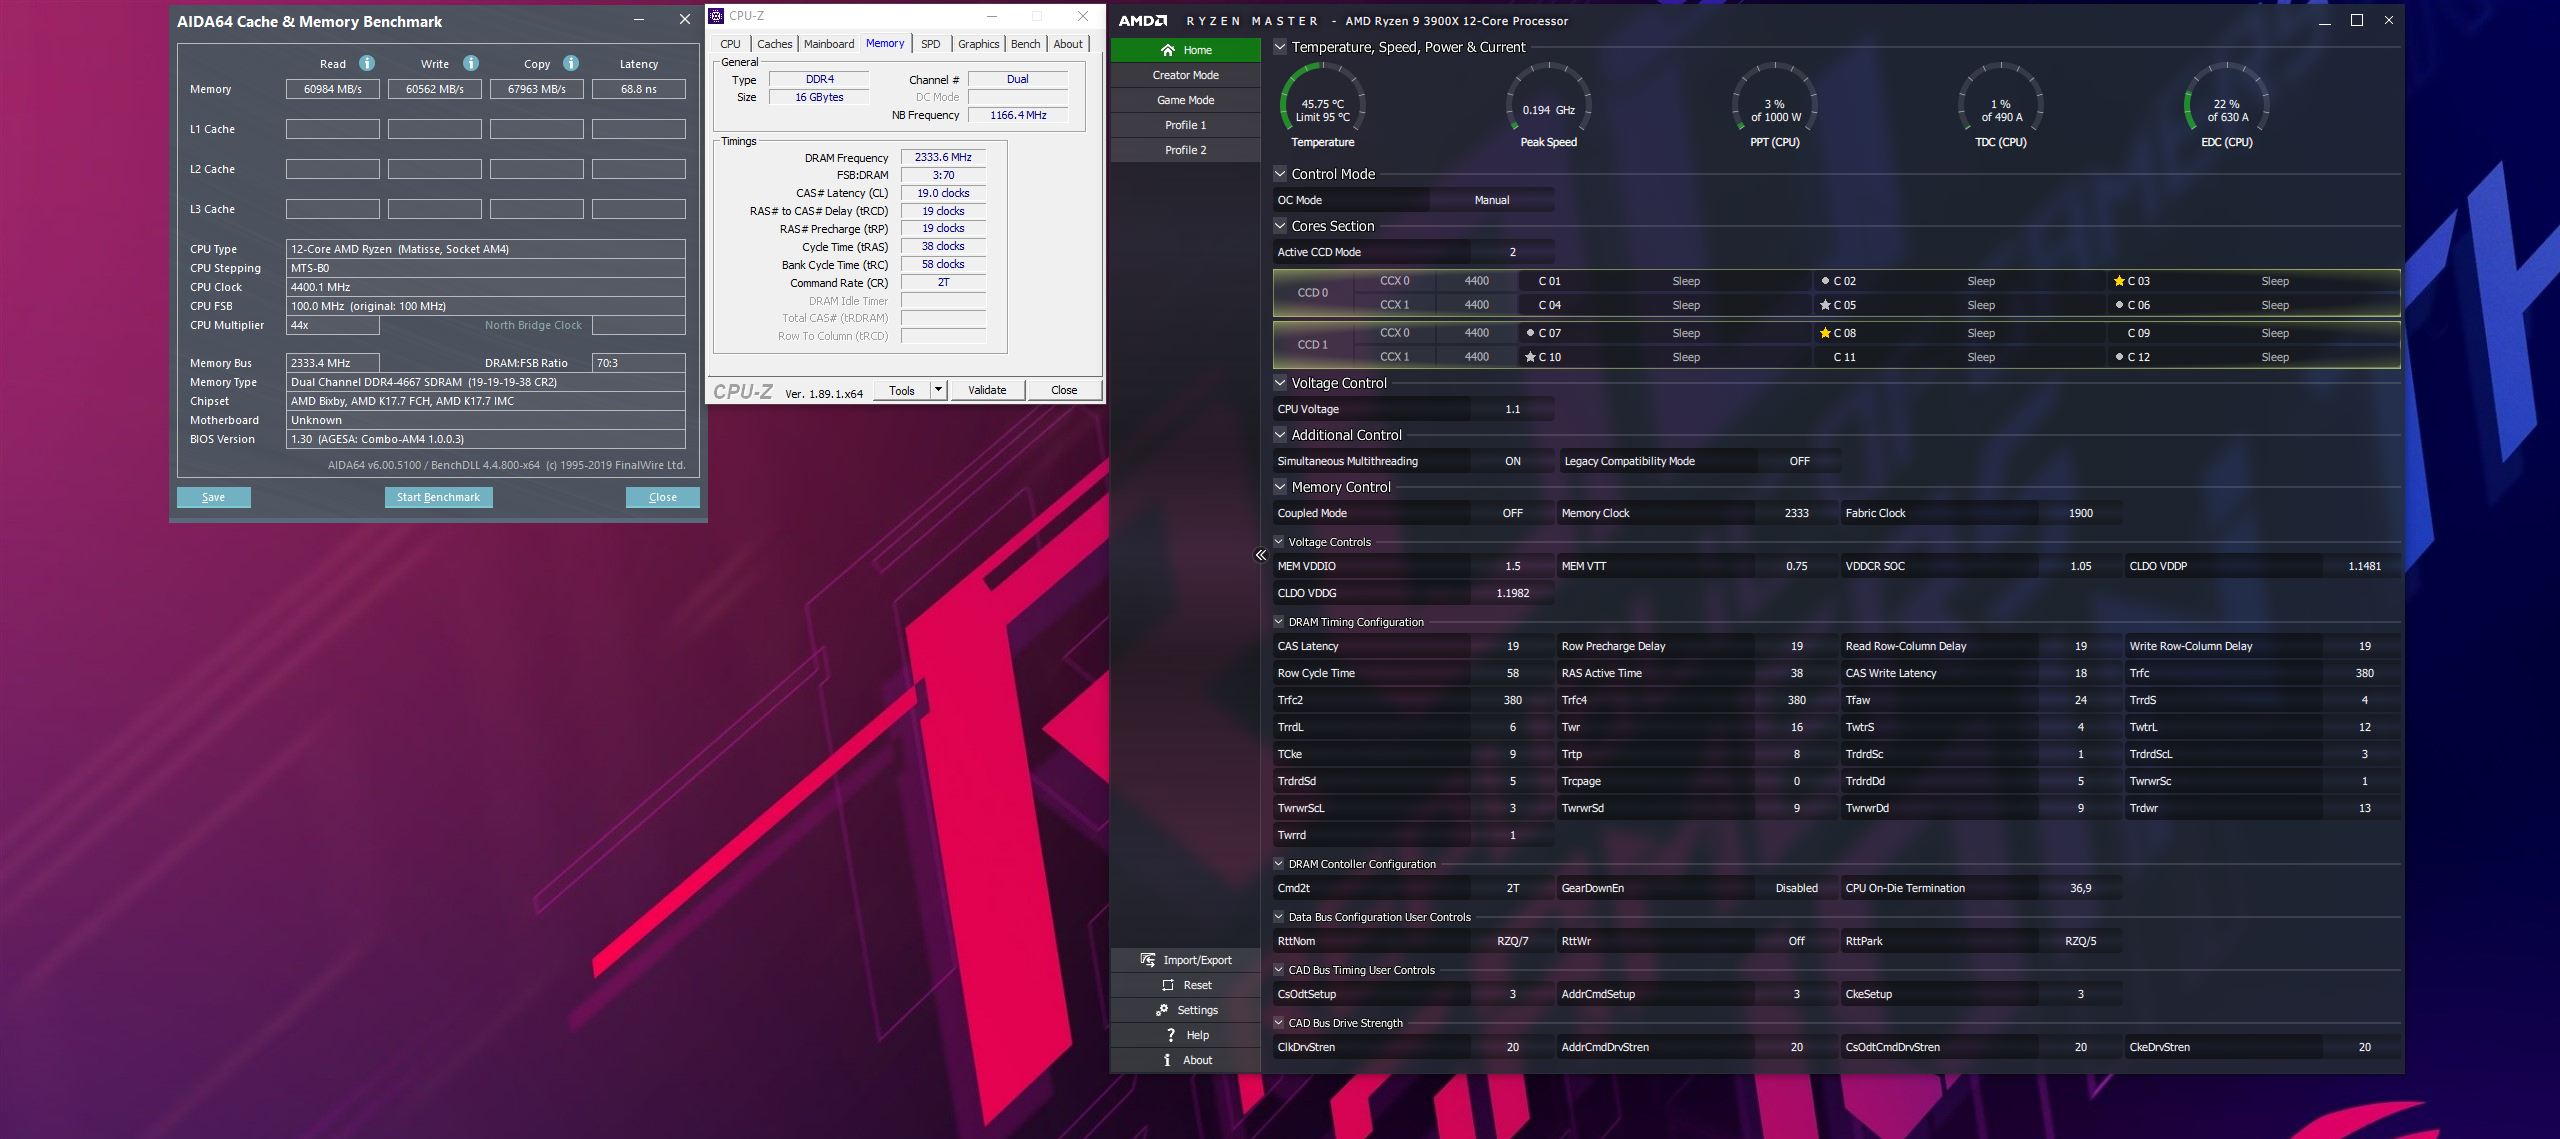Switch to the SPD tab in CPU-Z
The image size is (2560, 1139).
[930, 44]
